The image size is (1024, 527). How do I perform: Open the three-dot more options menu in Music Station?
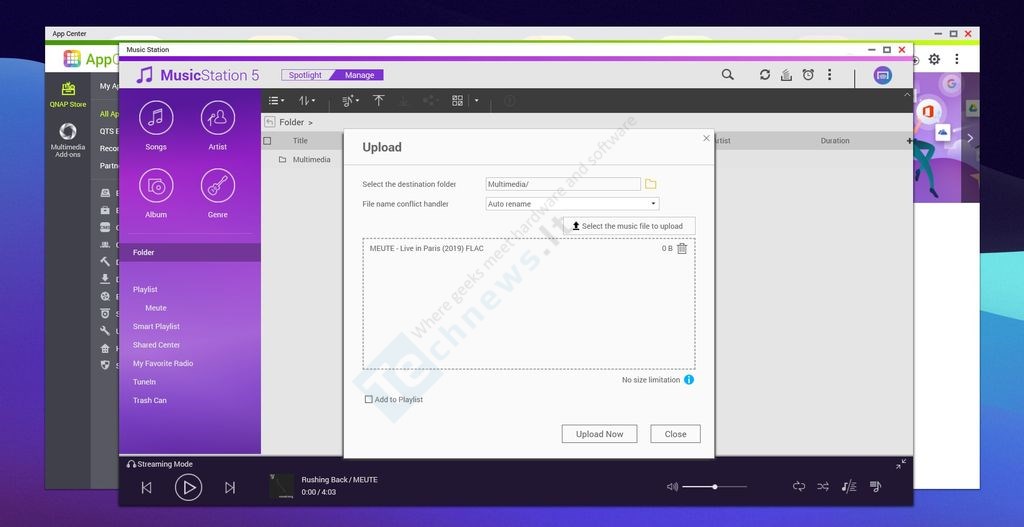[x=829, y=75]
